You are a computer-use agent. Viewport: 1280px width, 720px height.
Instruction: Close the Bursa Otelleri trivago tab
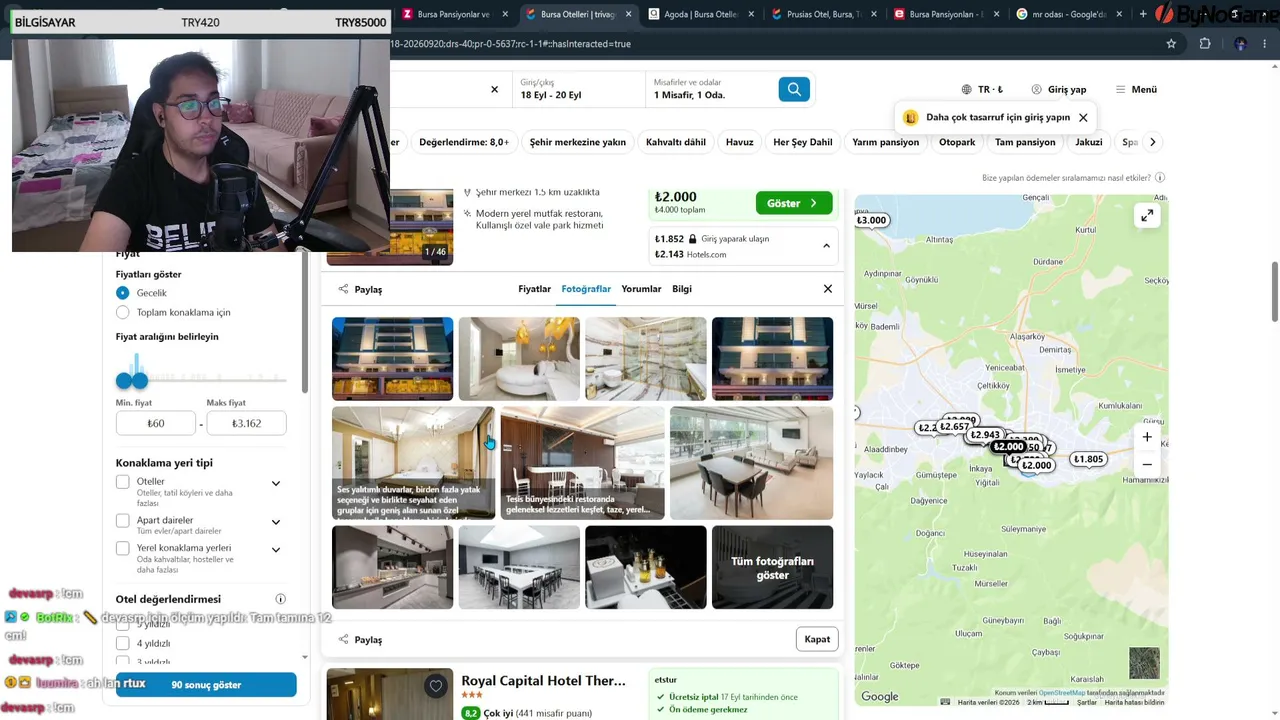[x=629, y=14]
